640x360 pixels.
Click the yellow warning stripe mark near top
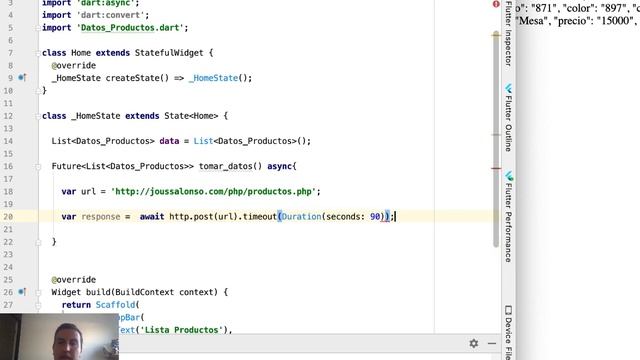(496, 36)
